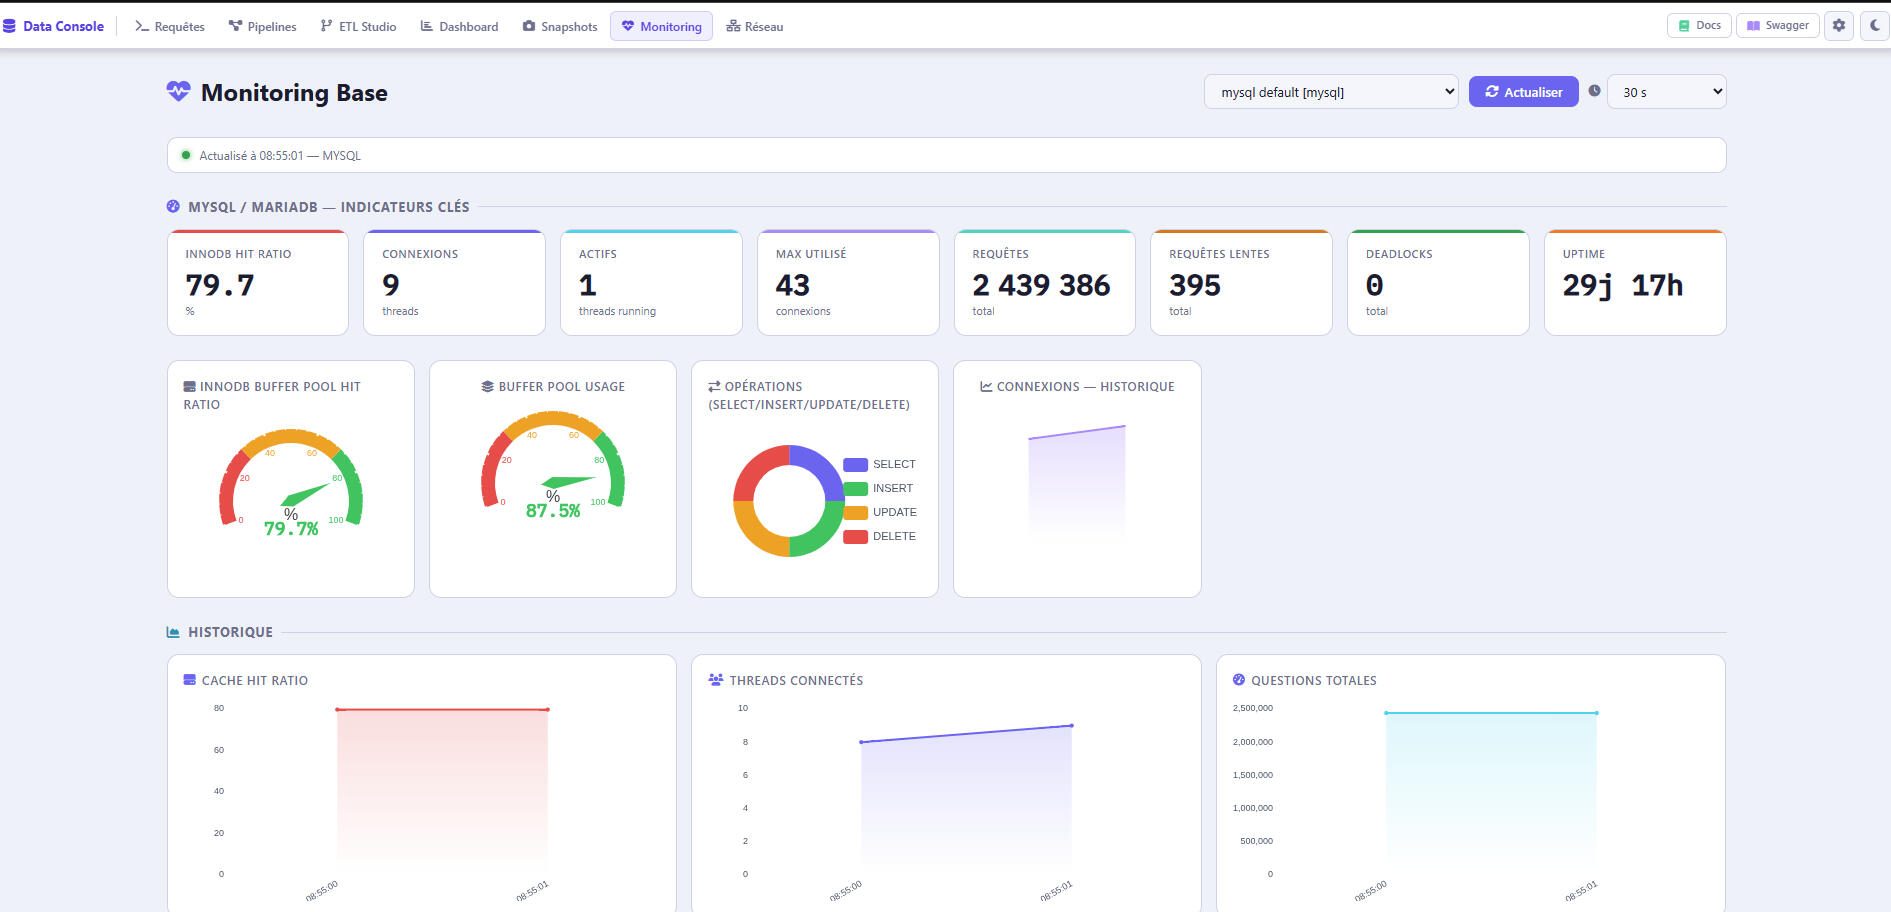The image size is (1891, 912).
Task: Switch to the ETL Studio tab
Action: pyautogui.click(x=358, y=26)
